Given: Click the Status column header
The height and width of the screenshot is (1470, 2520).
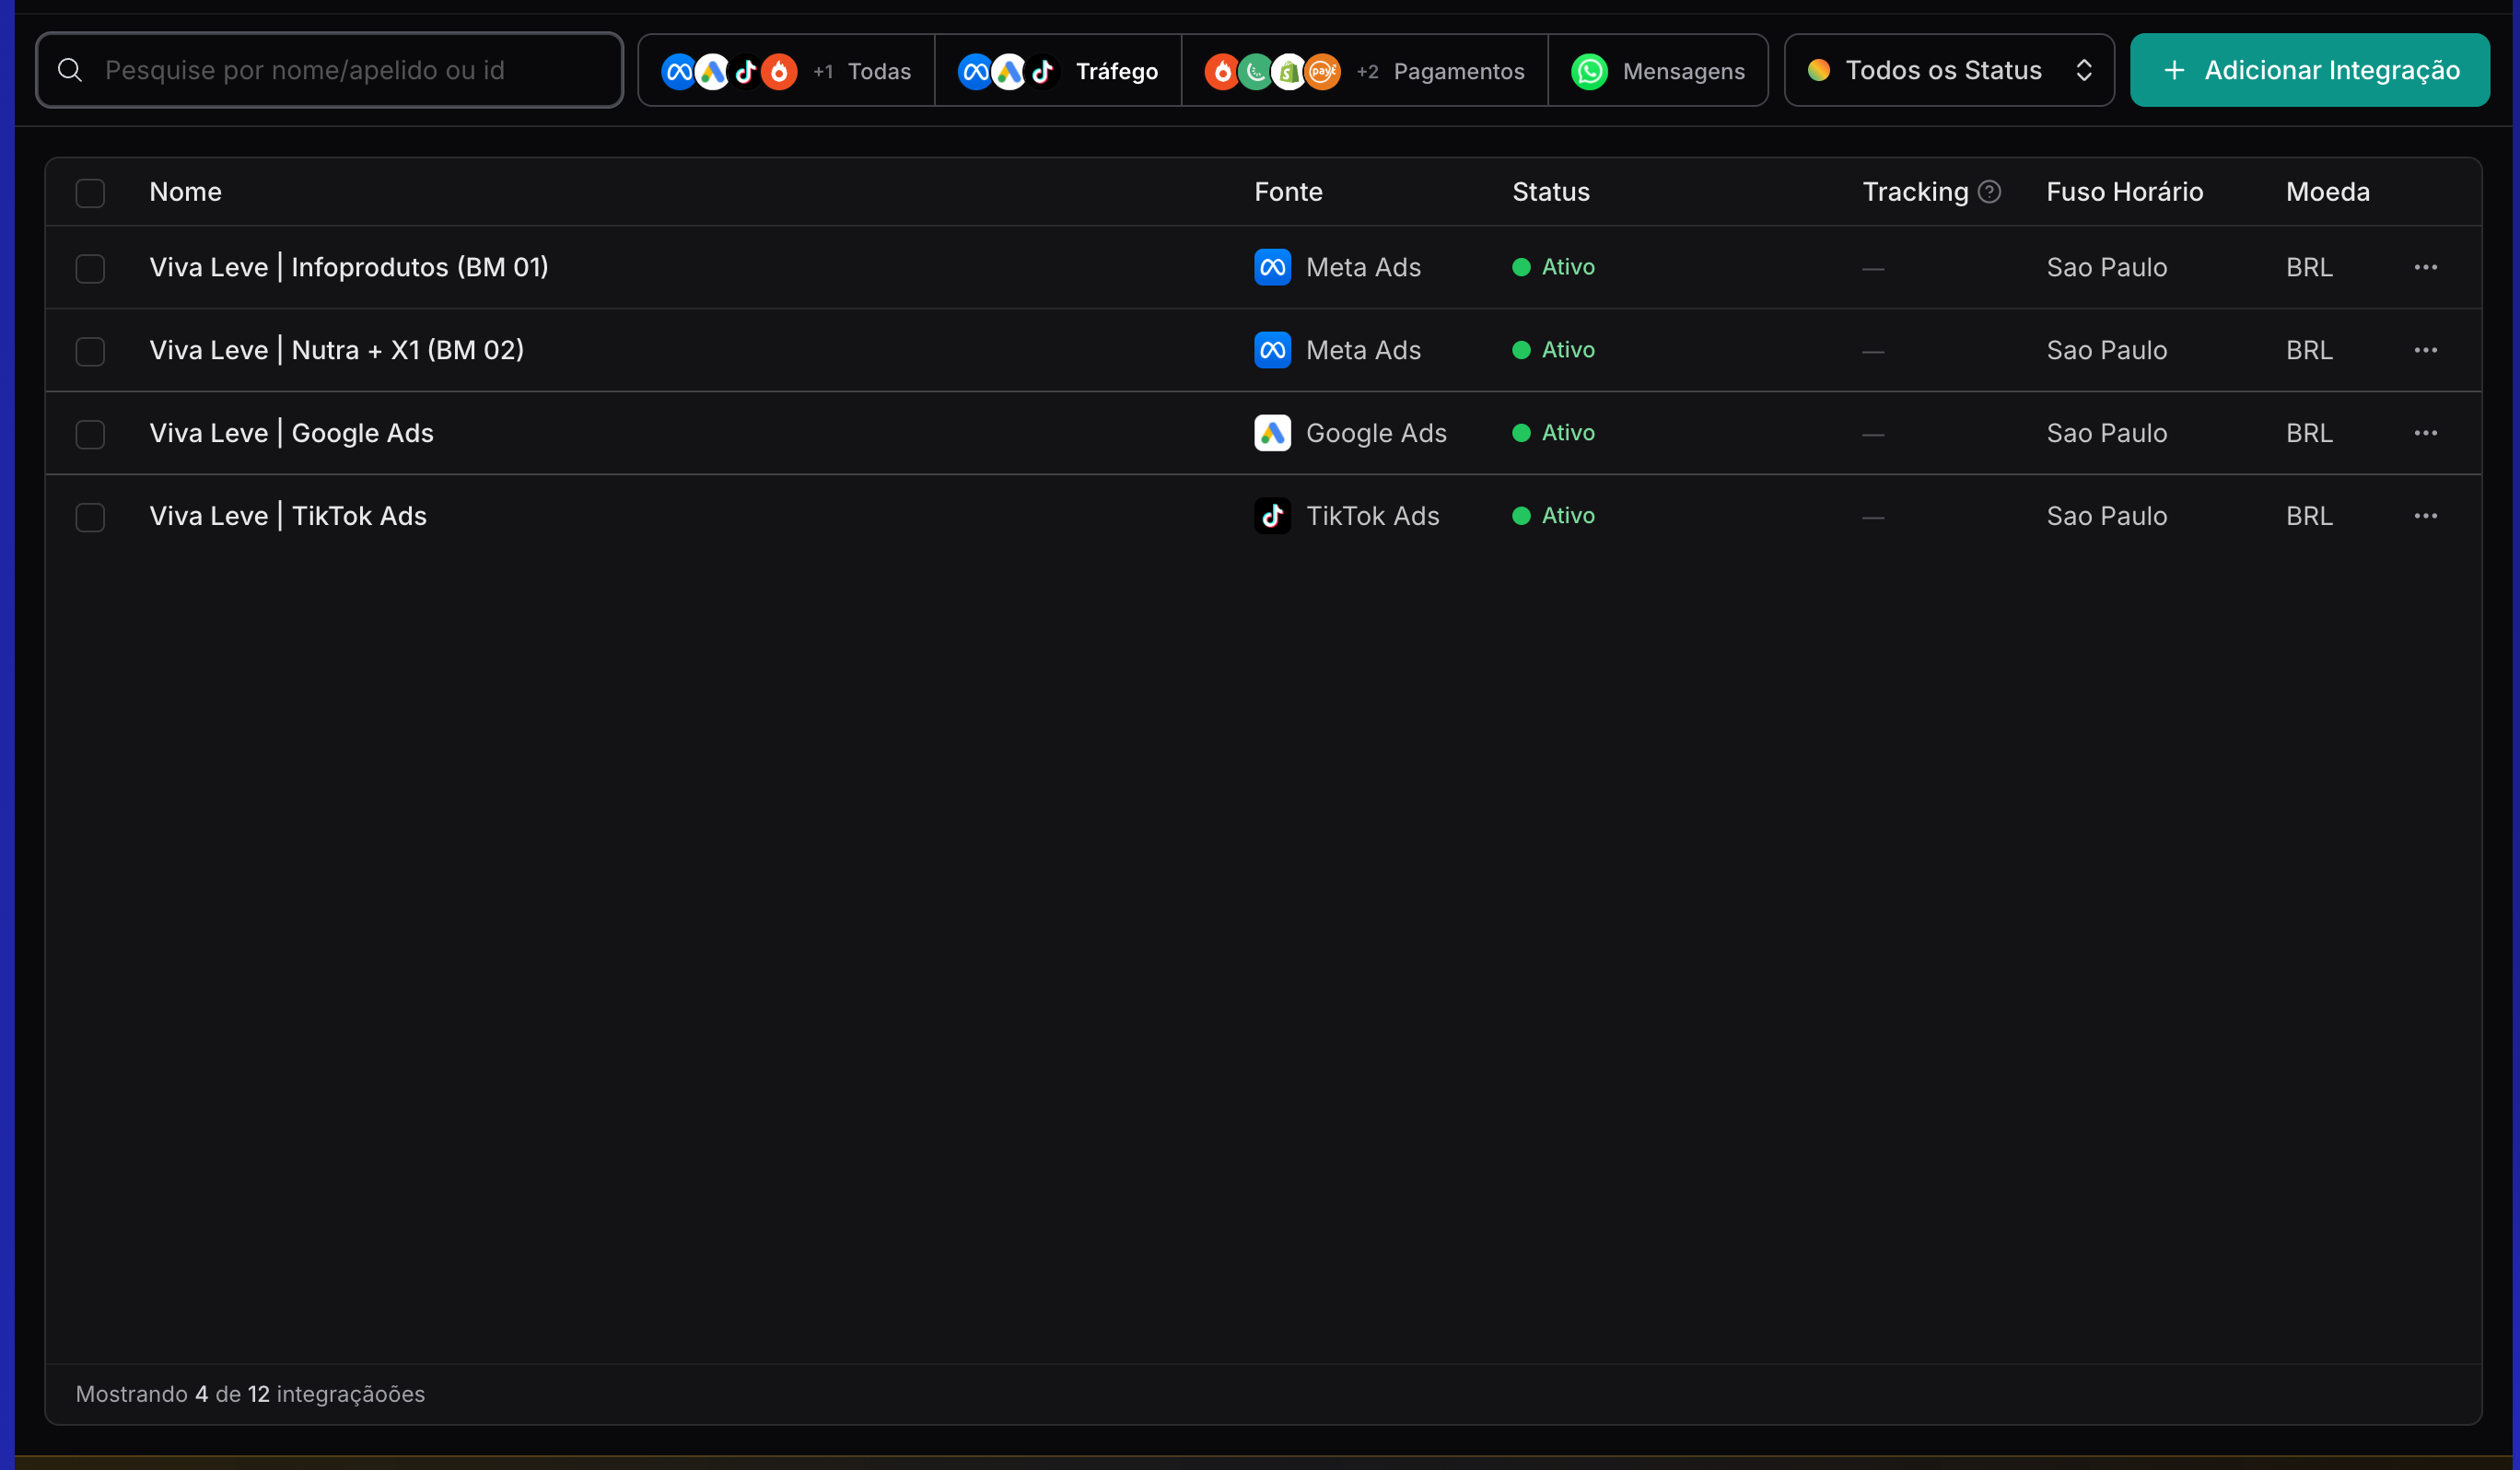Looking at the screenshot, I should [1550, 191].
